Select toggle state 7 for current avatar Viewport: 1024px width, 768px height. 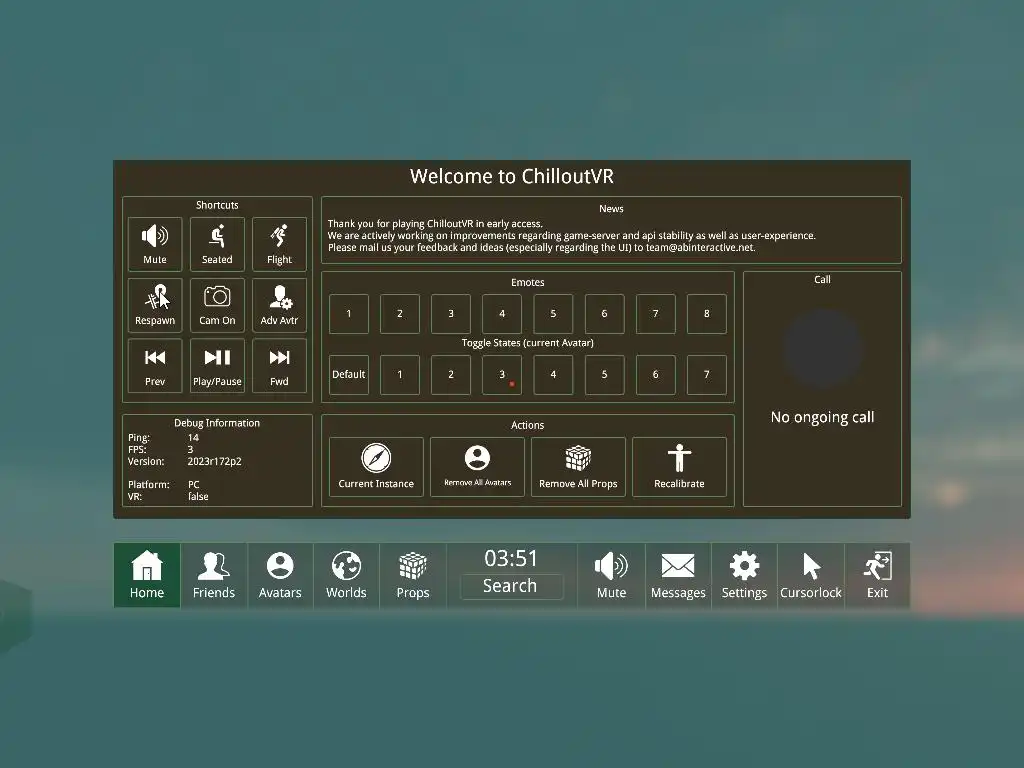point(707,375)
